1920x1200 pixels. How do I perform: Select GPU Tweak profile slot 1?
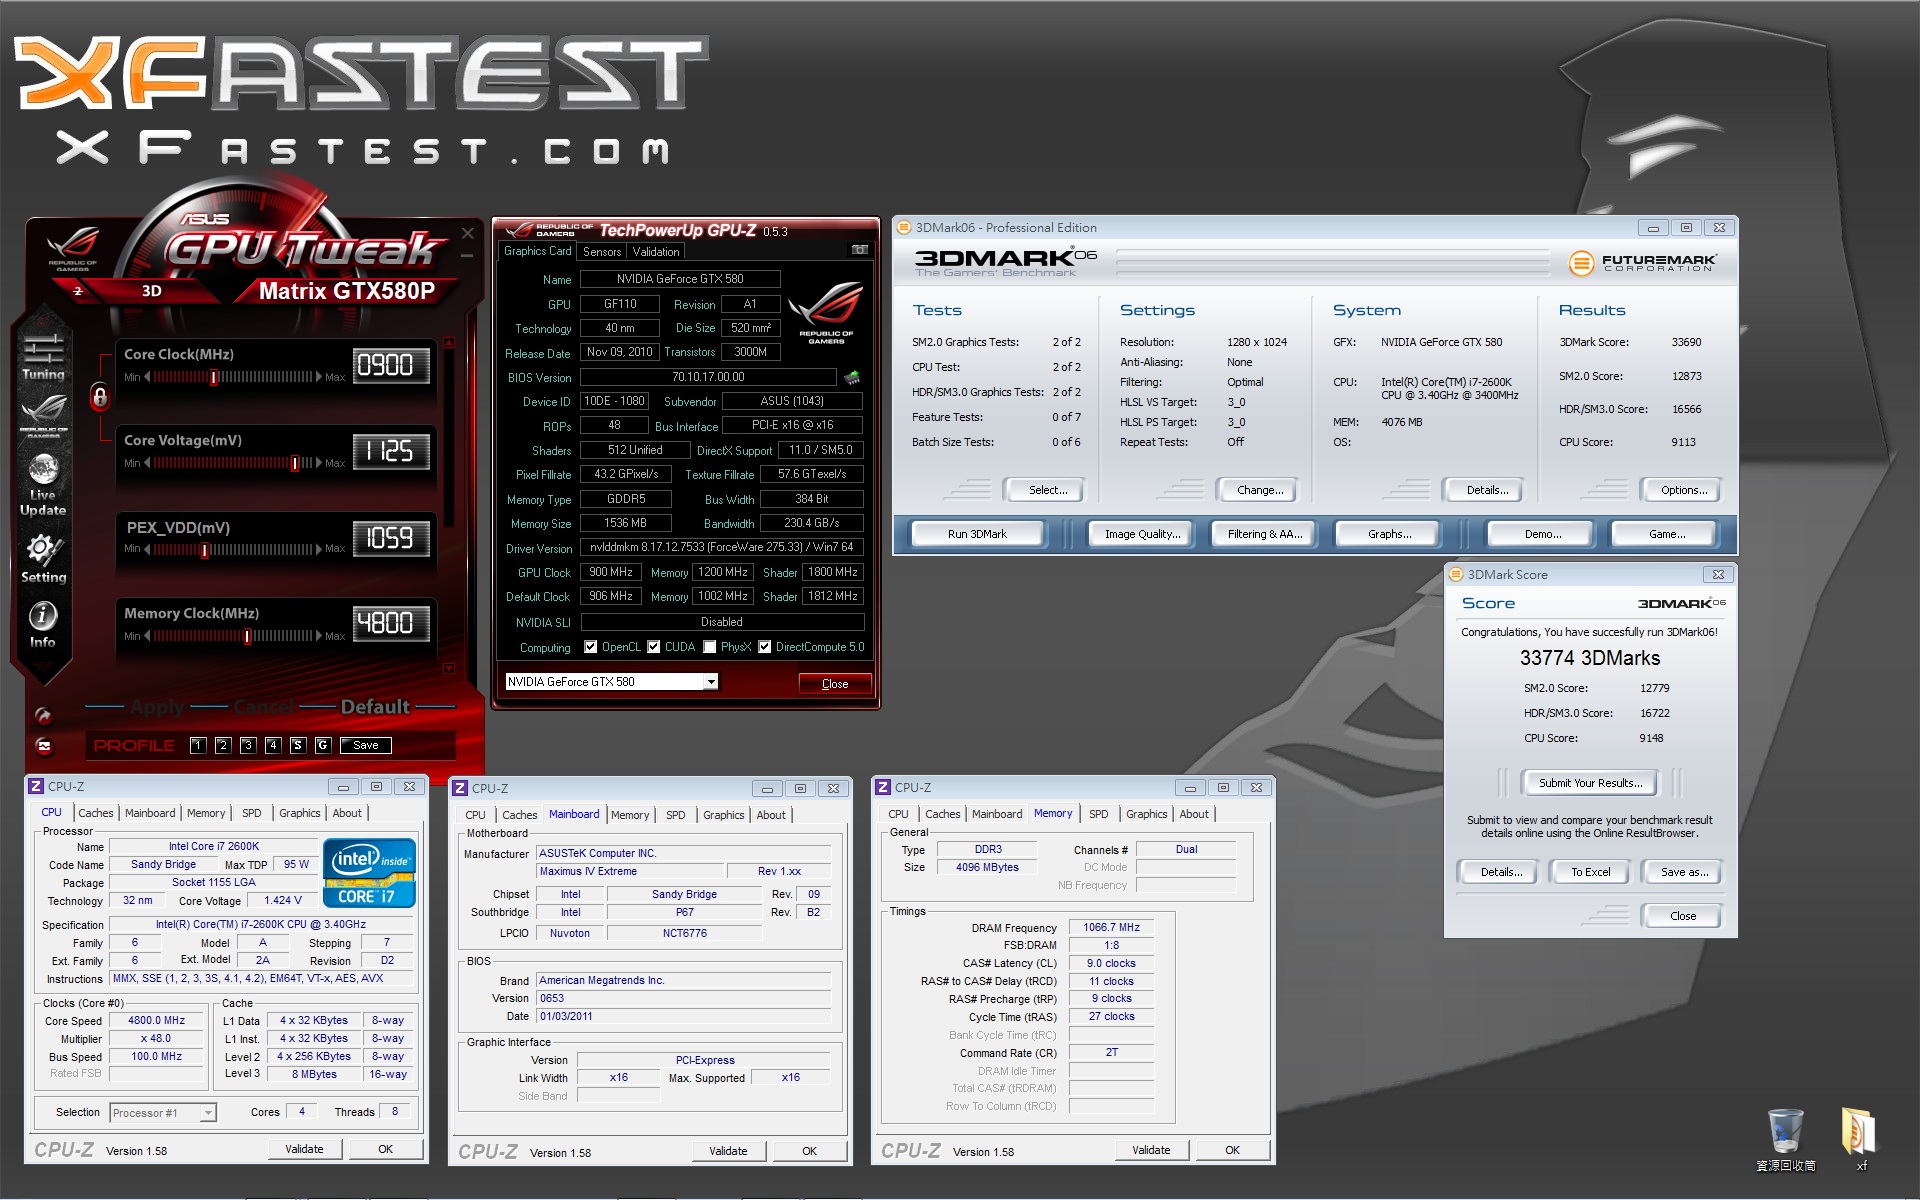pos(198,745)
